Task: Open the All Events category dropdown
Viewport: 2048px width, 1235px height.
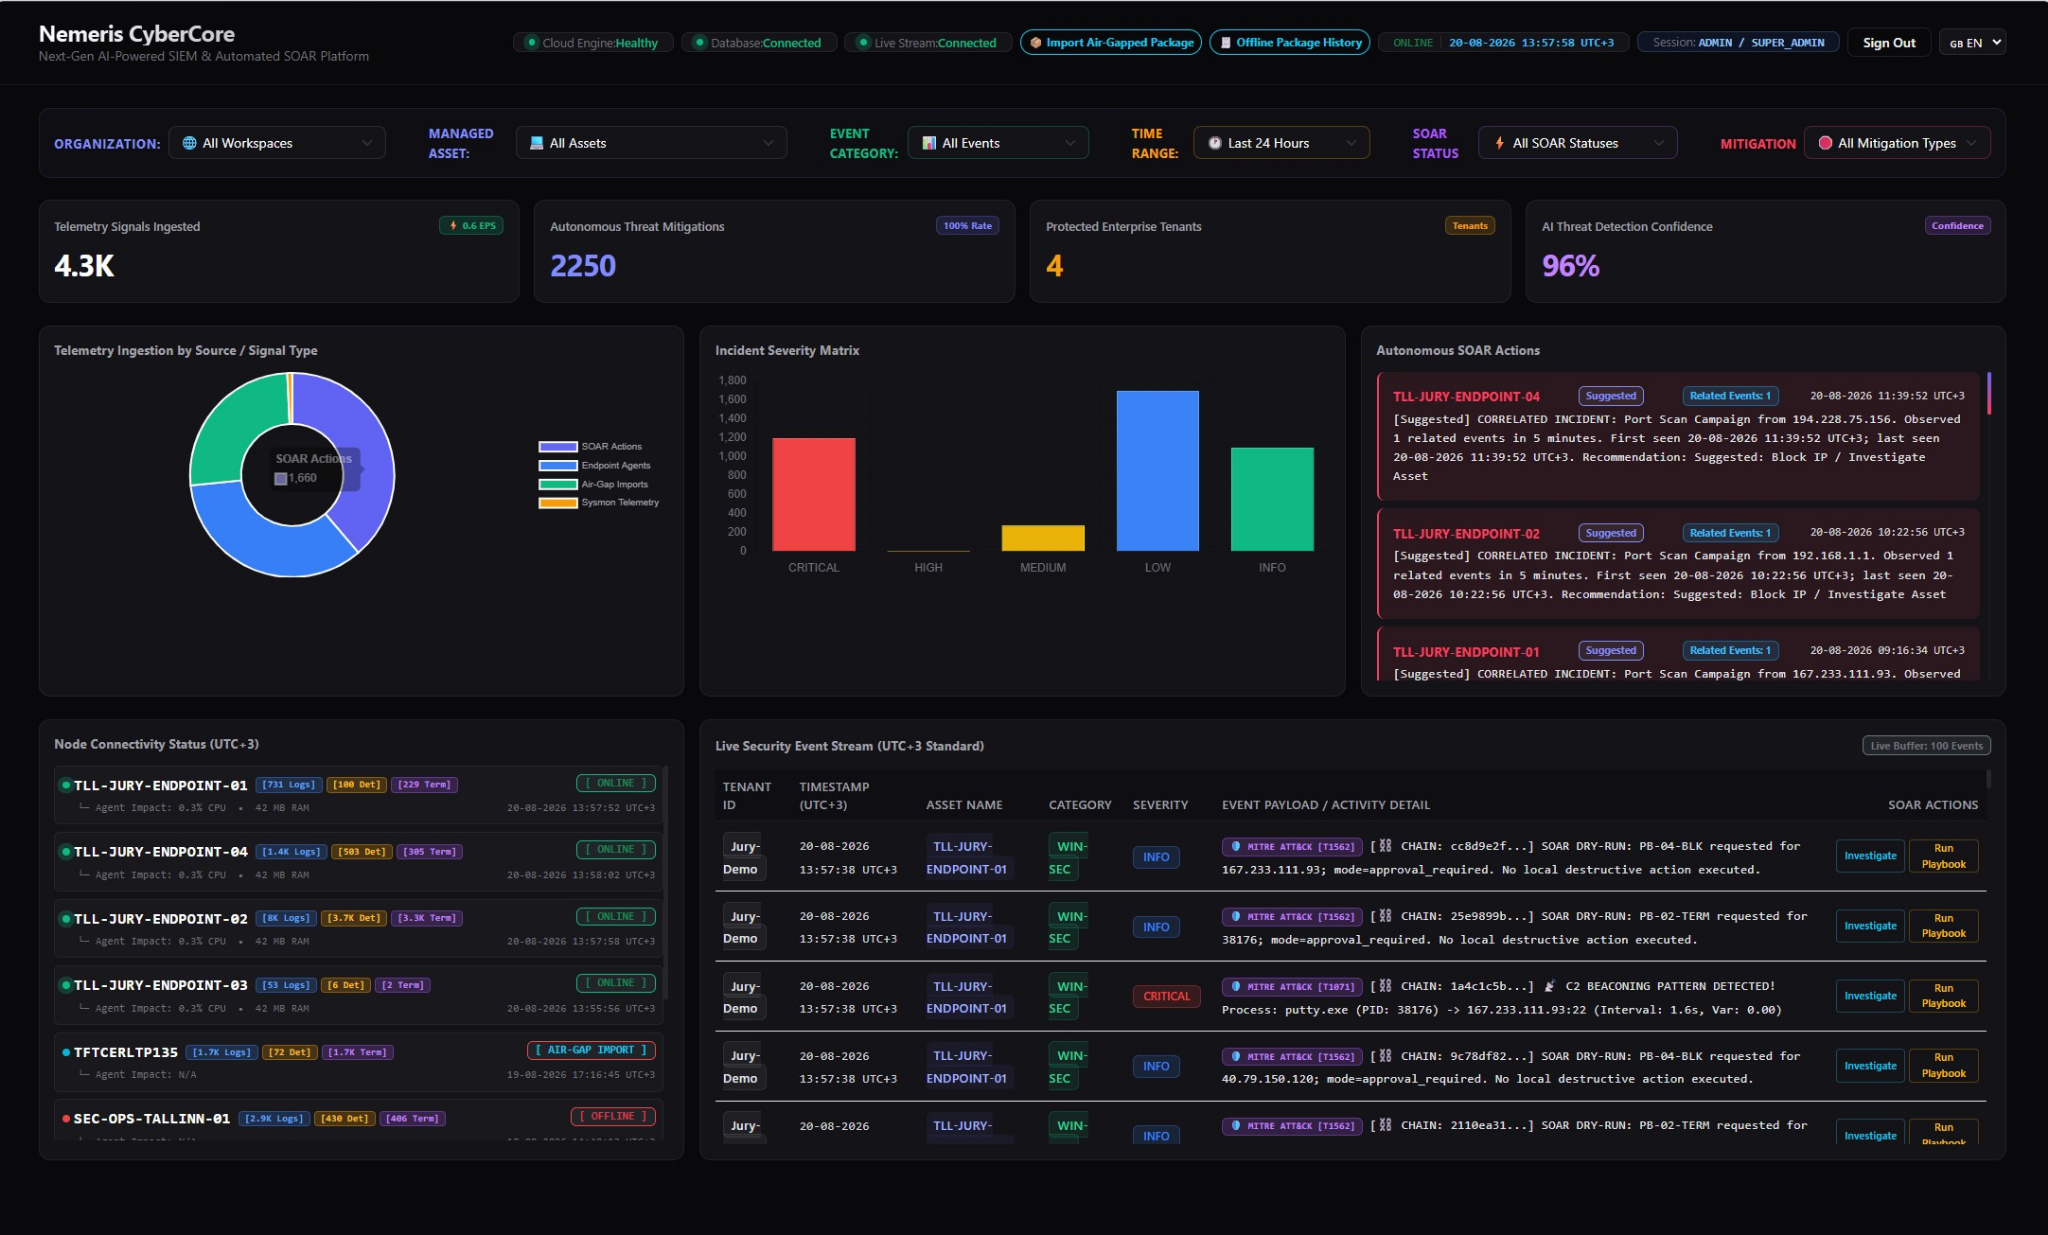Action: [x=998, y=143]
